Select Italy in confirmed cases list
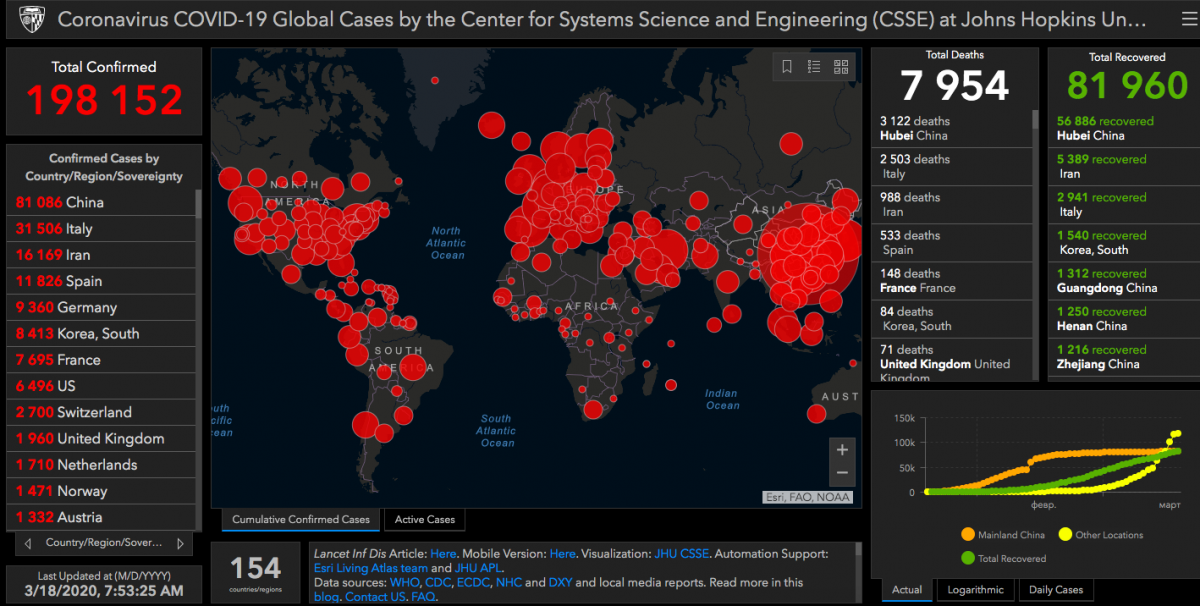 68,229
